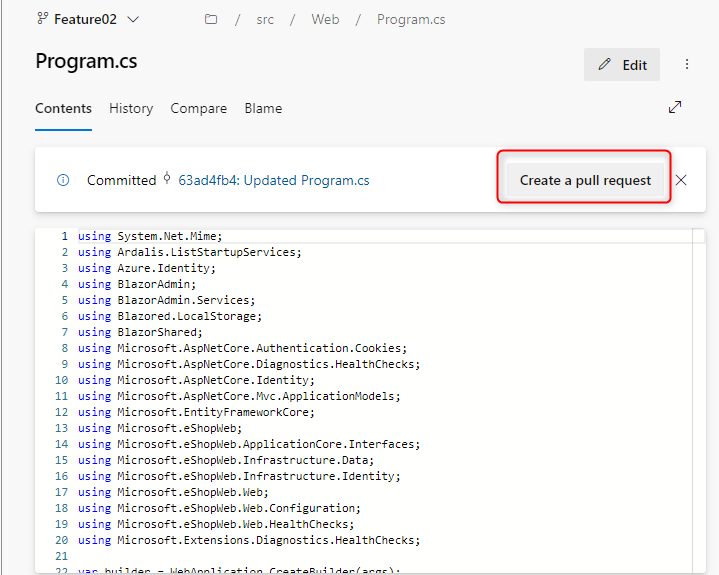Click the Program.cs breadcrumb item
This screenshot has height=575, width=719.
(411, 19)
